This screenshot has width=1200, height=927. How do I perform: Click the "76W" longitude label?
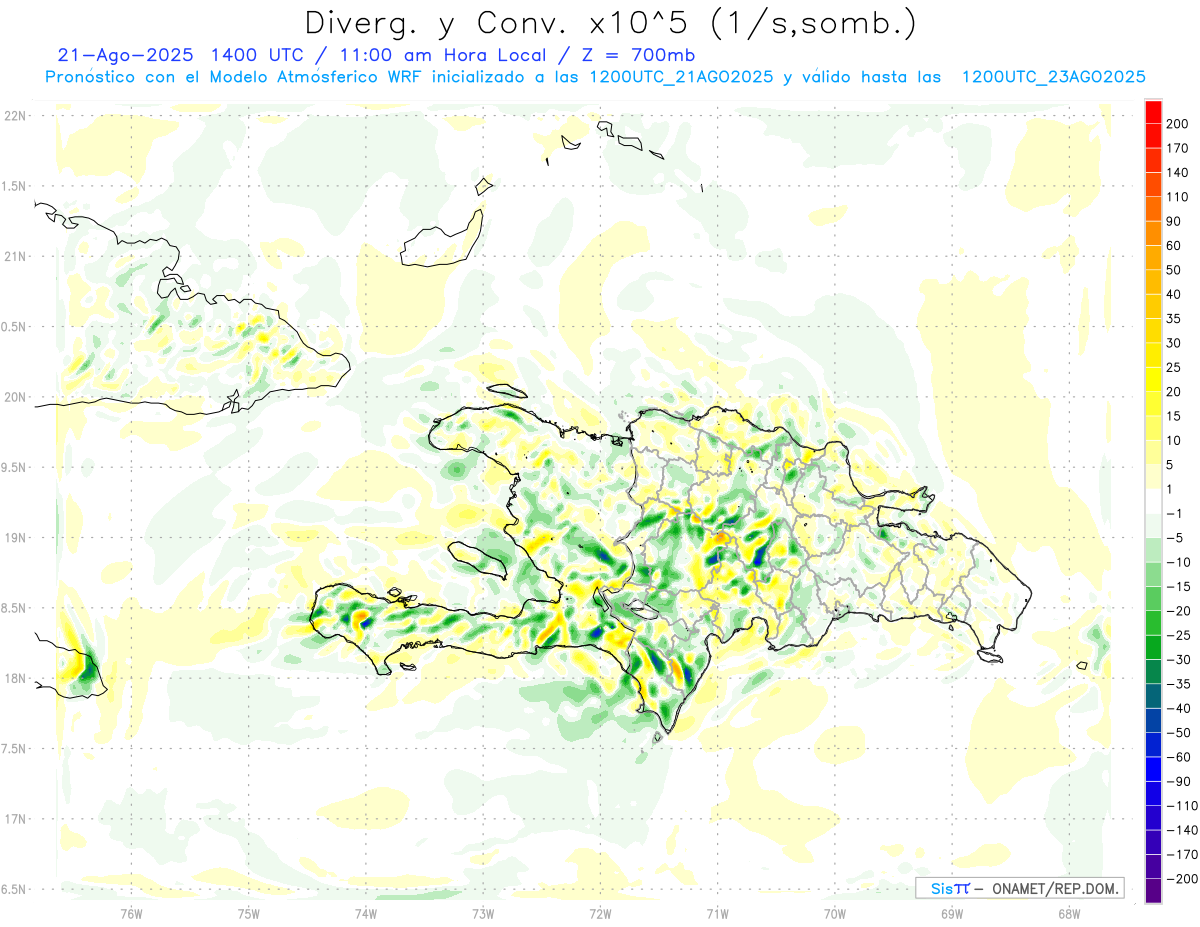coord(131,913)
